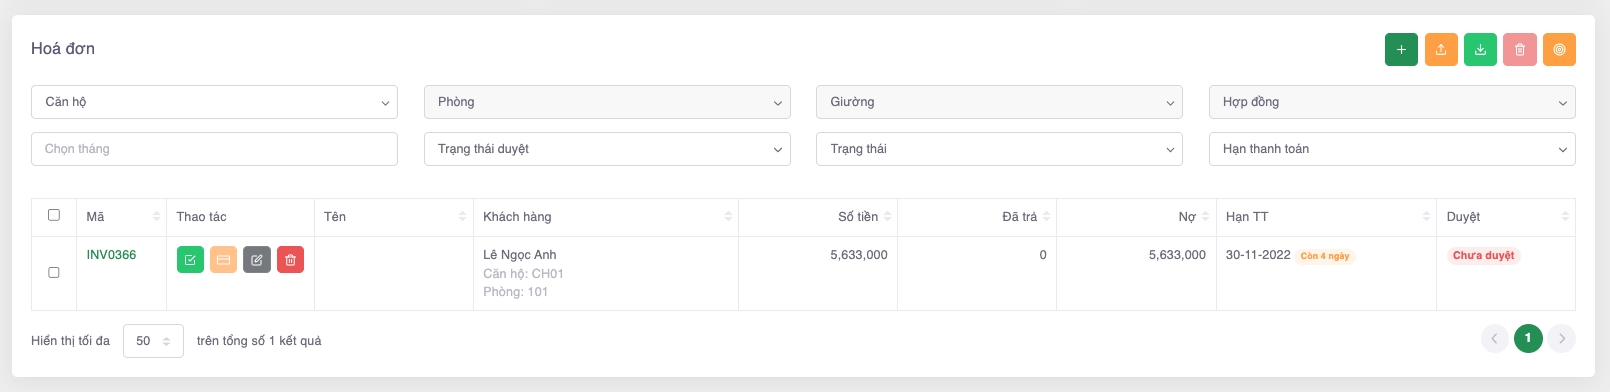Click the green plus add invoice button

coord(1401,49)
